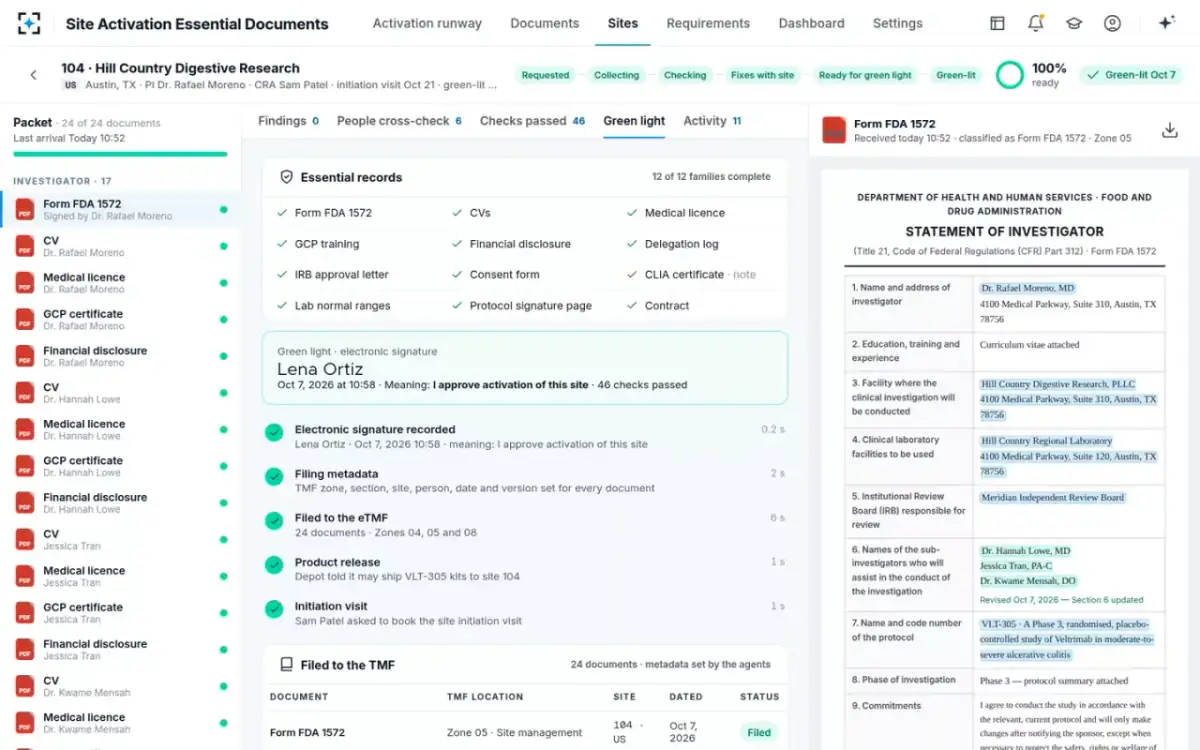Open Activation runway tab
The height and width of the screenshot is (750, 1200).
coord(427,23)
